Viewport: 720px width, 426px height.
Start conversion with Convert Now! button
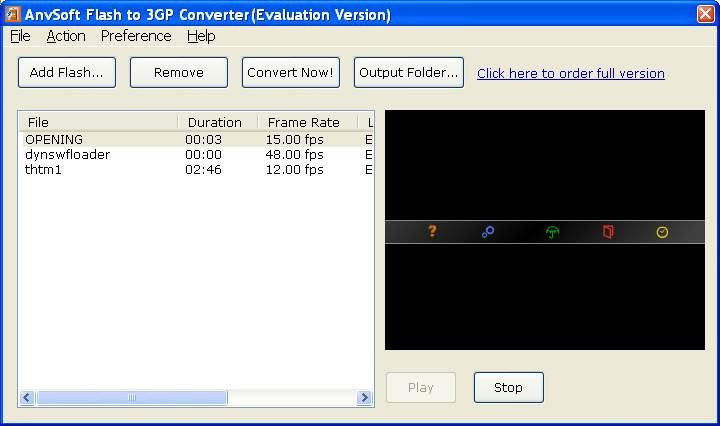tap(291, 73)
